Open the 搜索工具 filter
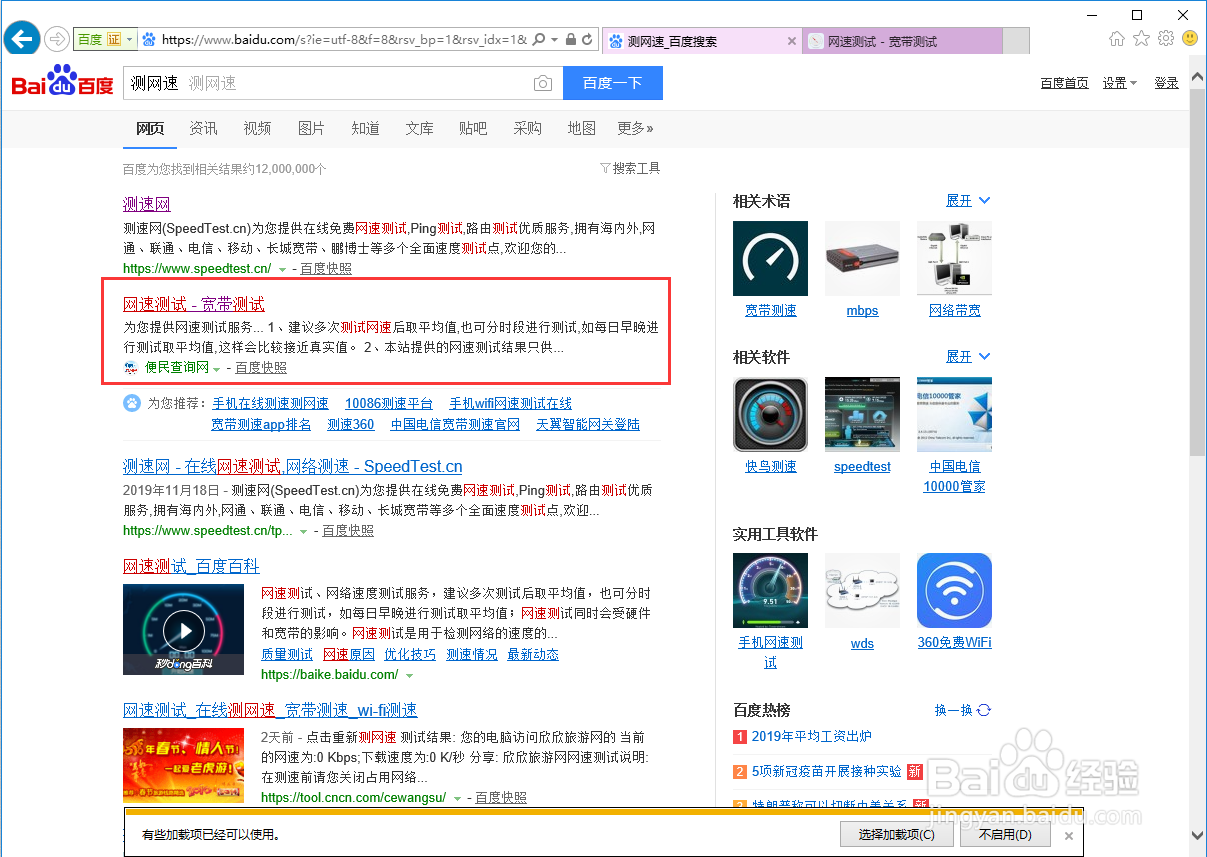Image resolution: width=1207 pixels, height=857 pixels. [x=630, y=168]
